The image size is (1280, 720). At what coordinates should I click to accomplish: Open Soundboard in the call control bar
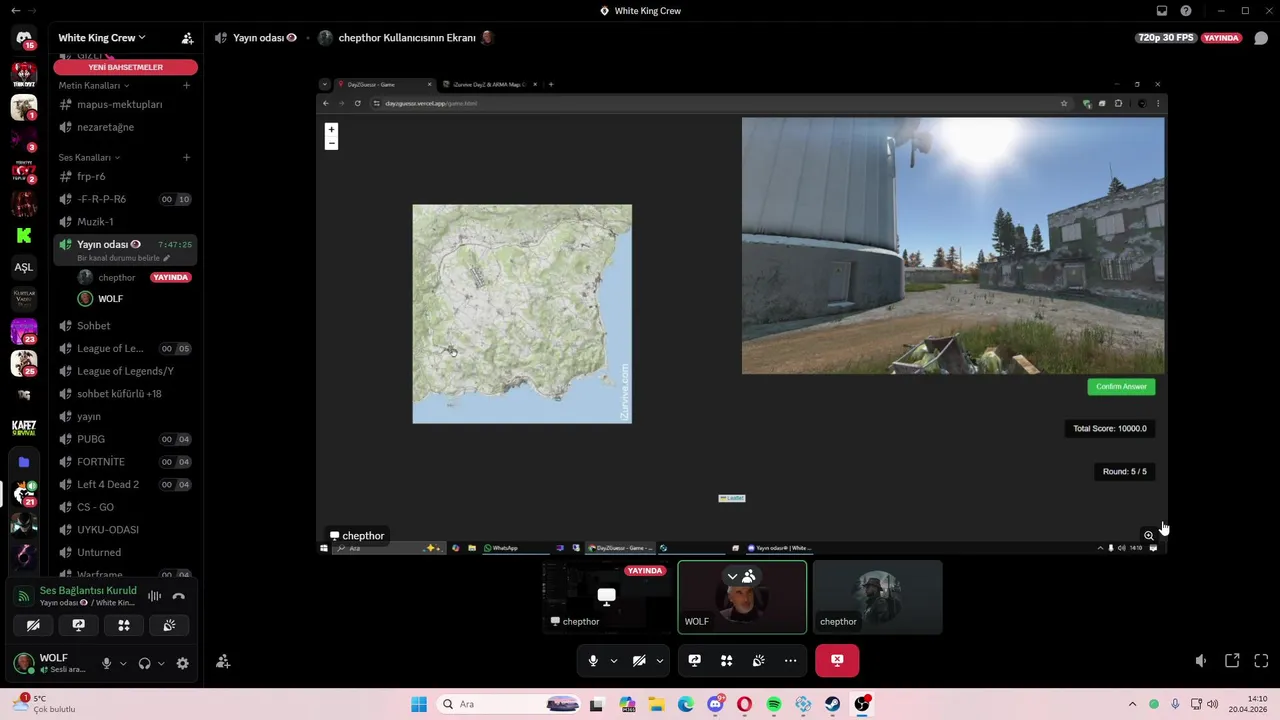point(759,660)
